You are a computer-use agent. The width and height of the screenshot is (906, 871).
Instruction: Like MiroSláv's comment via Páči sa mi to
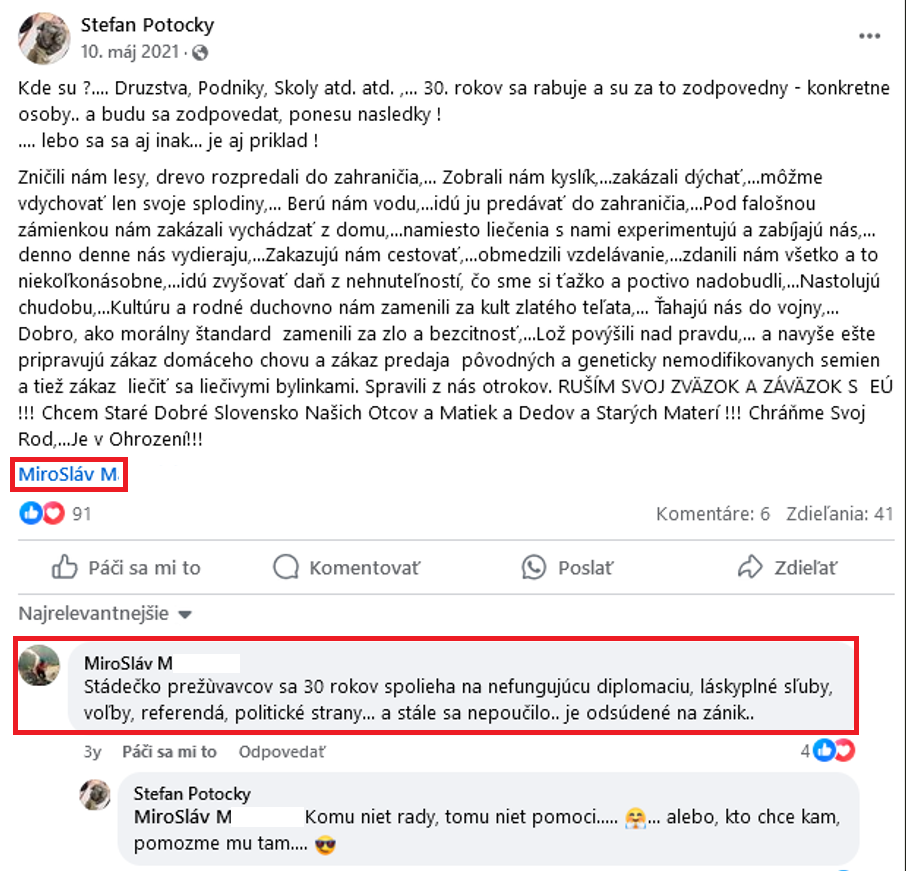point(169,751)
